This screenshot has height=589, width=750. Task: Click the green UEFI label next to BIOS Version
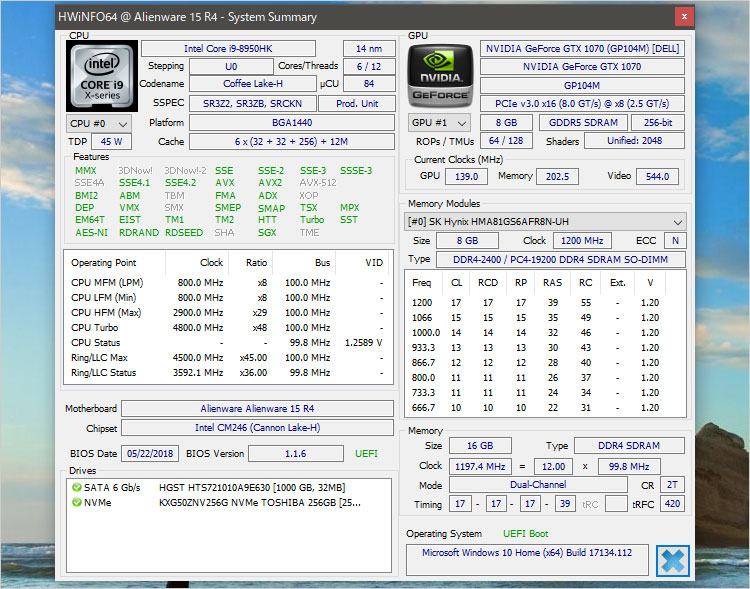pos(366,454)
